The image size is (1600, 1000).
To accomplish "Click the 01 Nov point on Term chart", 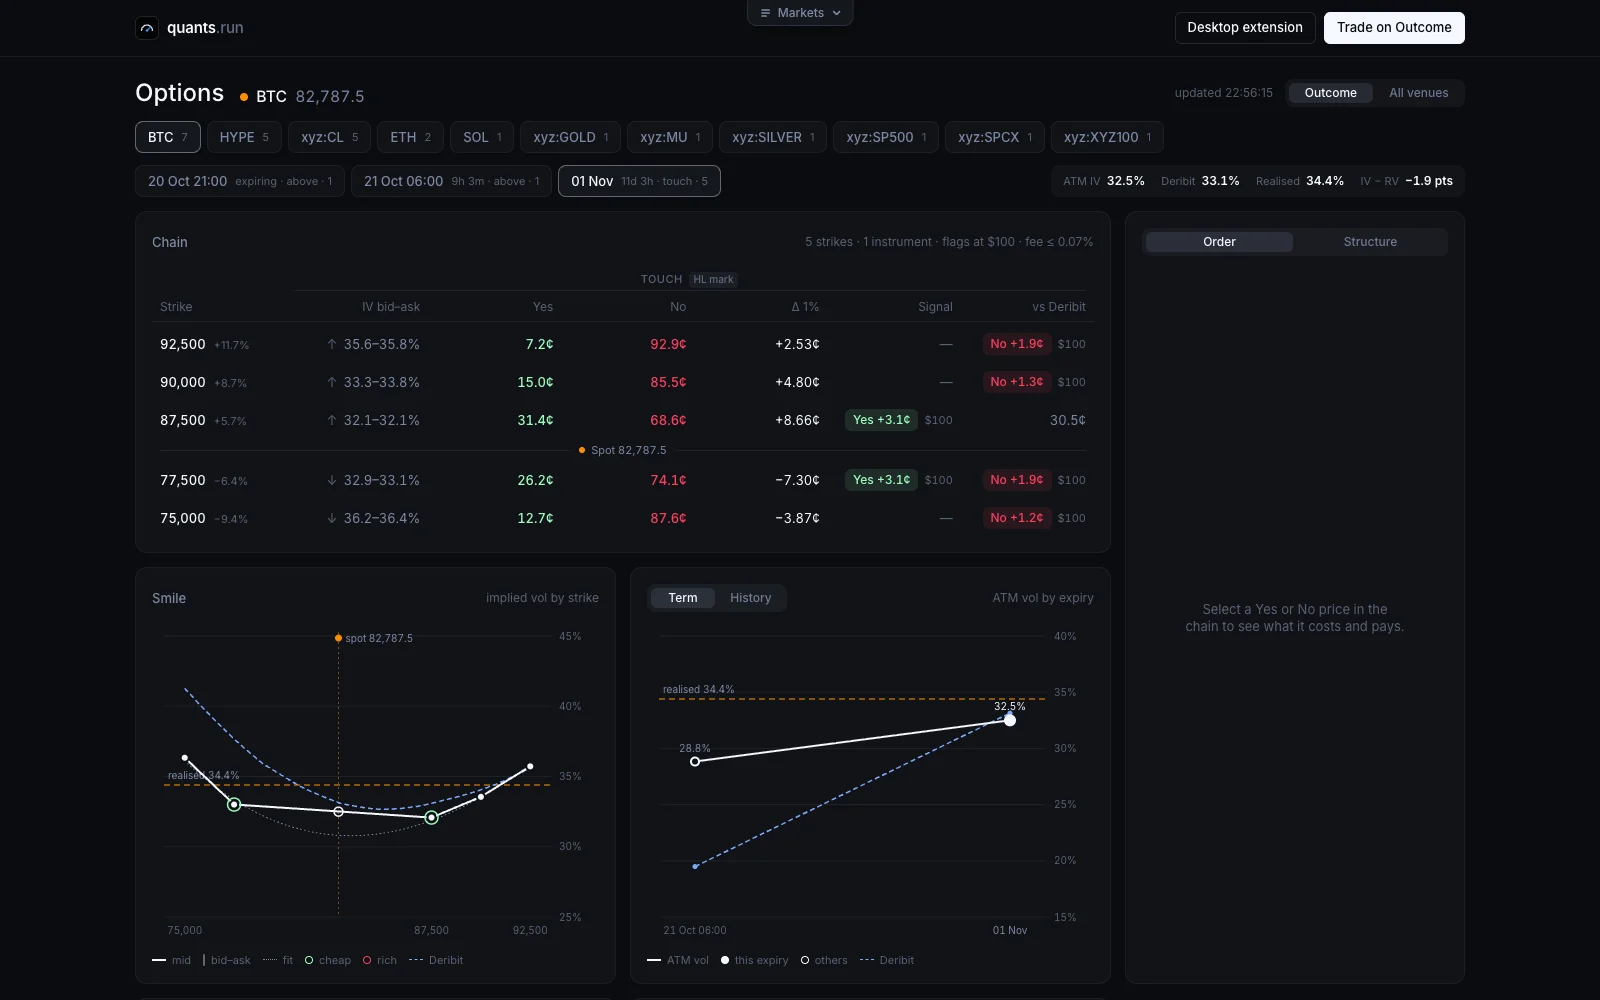I will coord(1010,720).
